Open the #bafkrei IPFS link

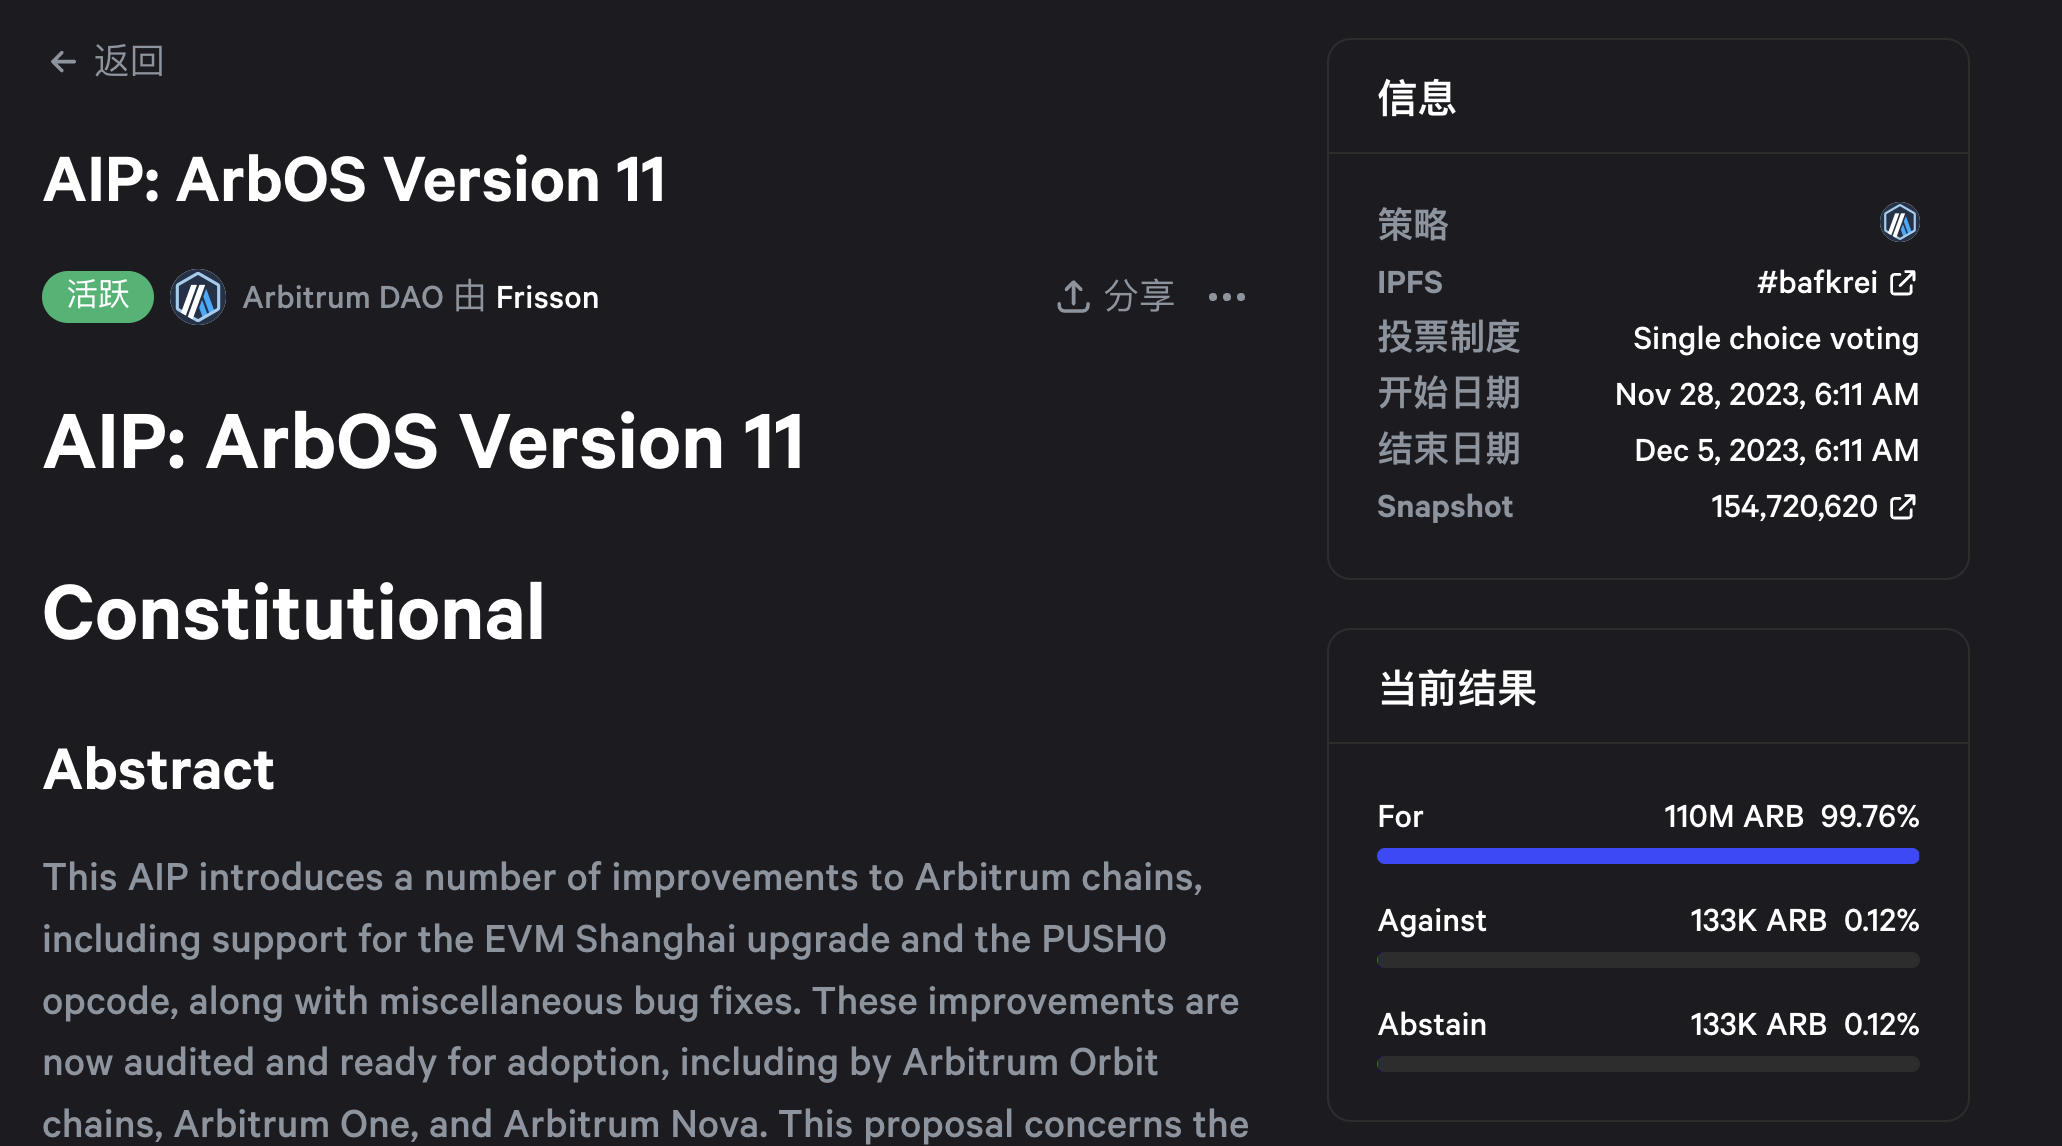1816,283
